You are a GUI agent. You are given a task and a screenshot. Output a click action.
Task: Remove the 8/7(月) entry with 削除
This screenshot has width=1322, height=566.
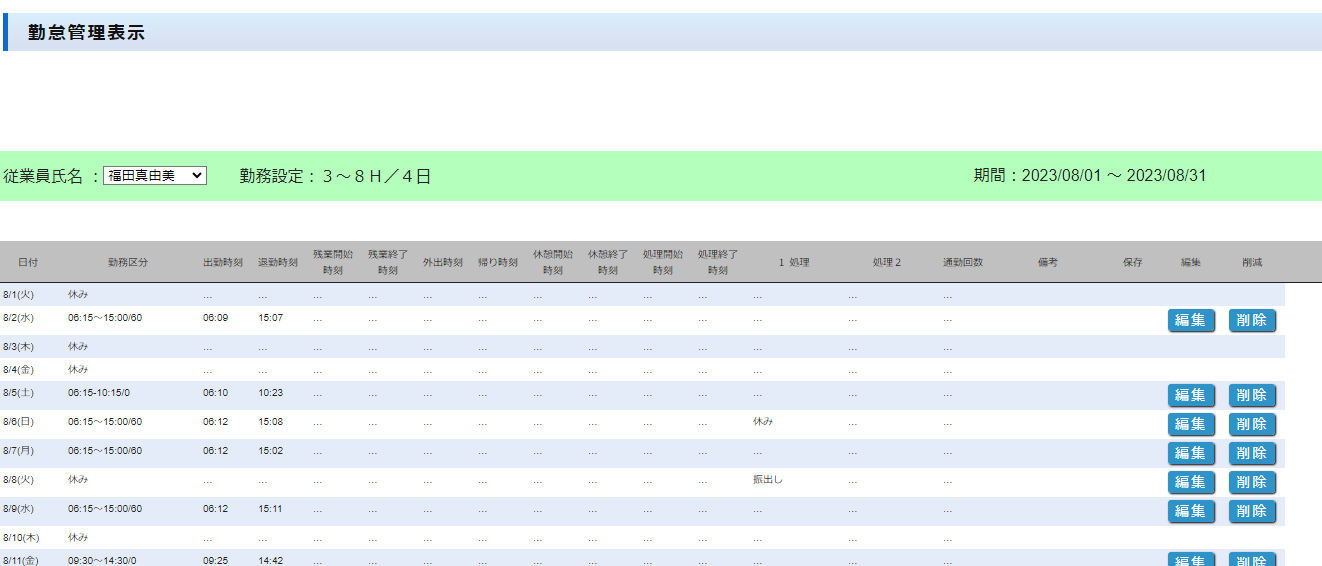click(x=1252, y=453)
